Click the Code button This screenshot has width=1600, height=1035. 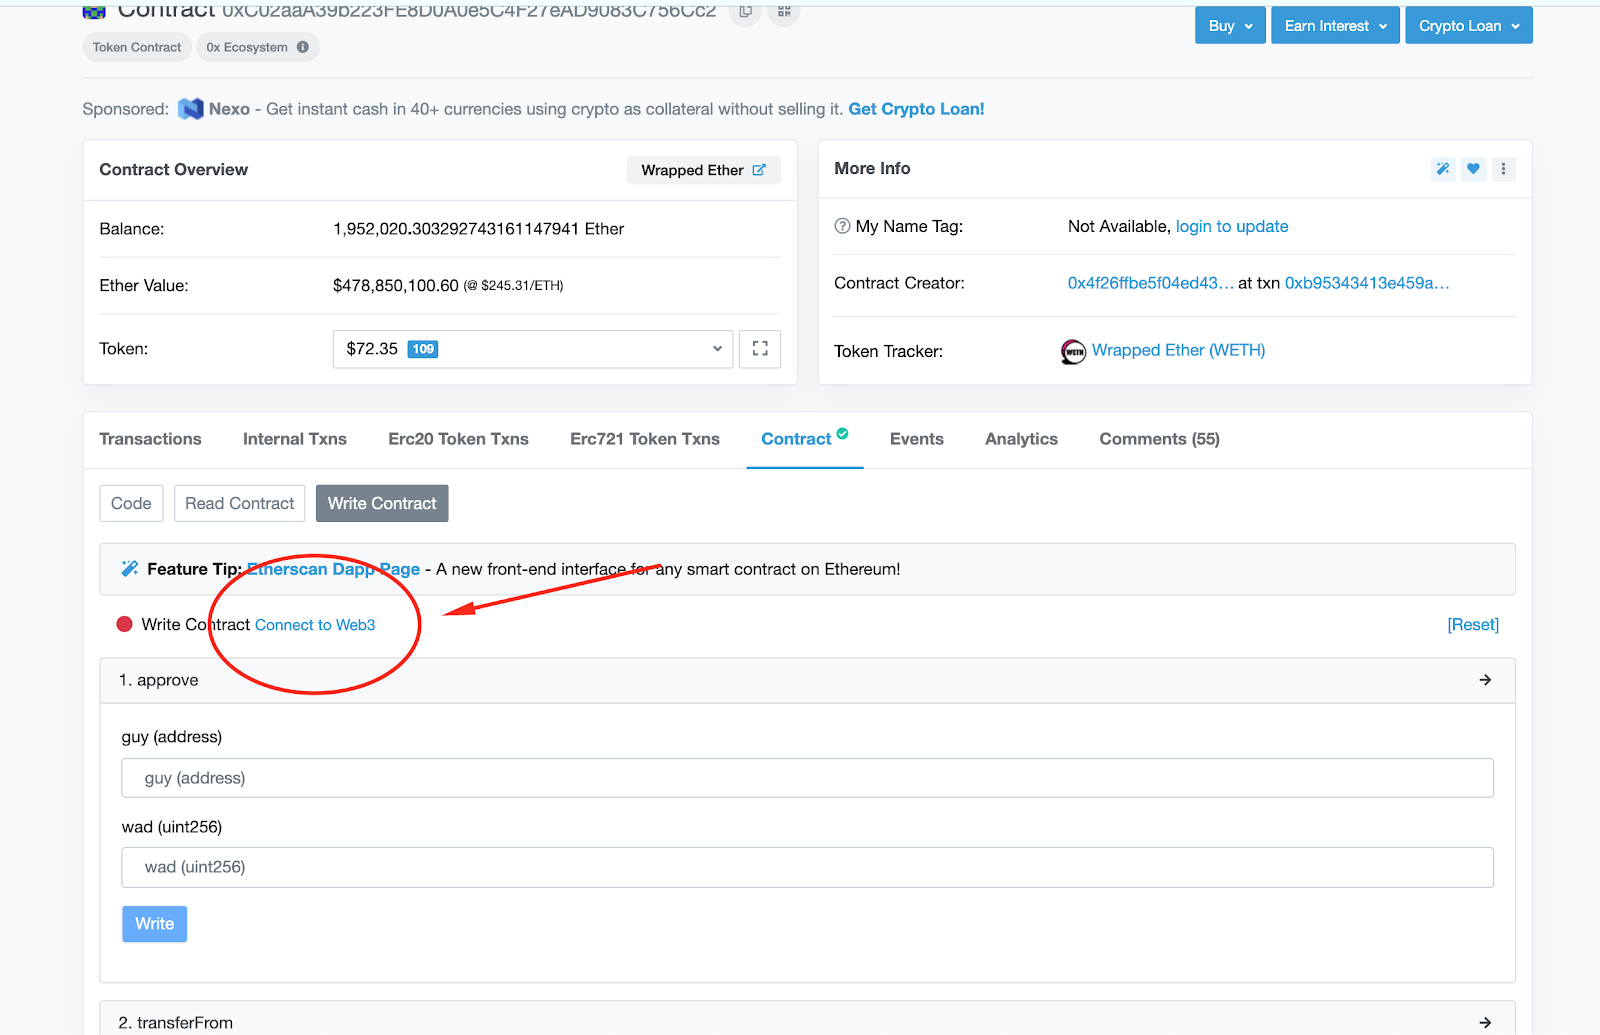point(131,503)
